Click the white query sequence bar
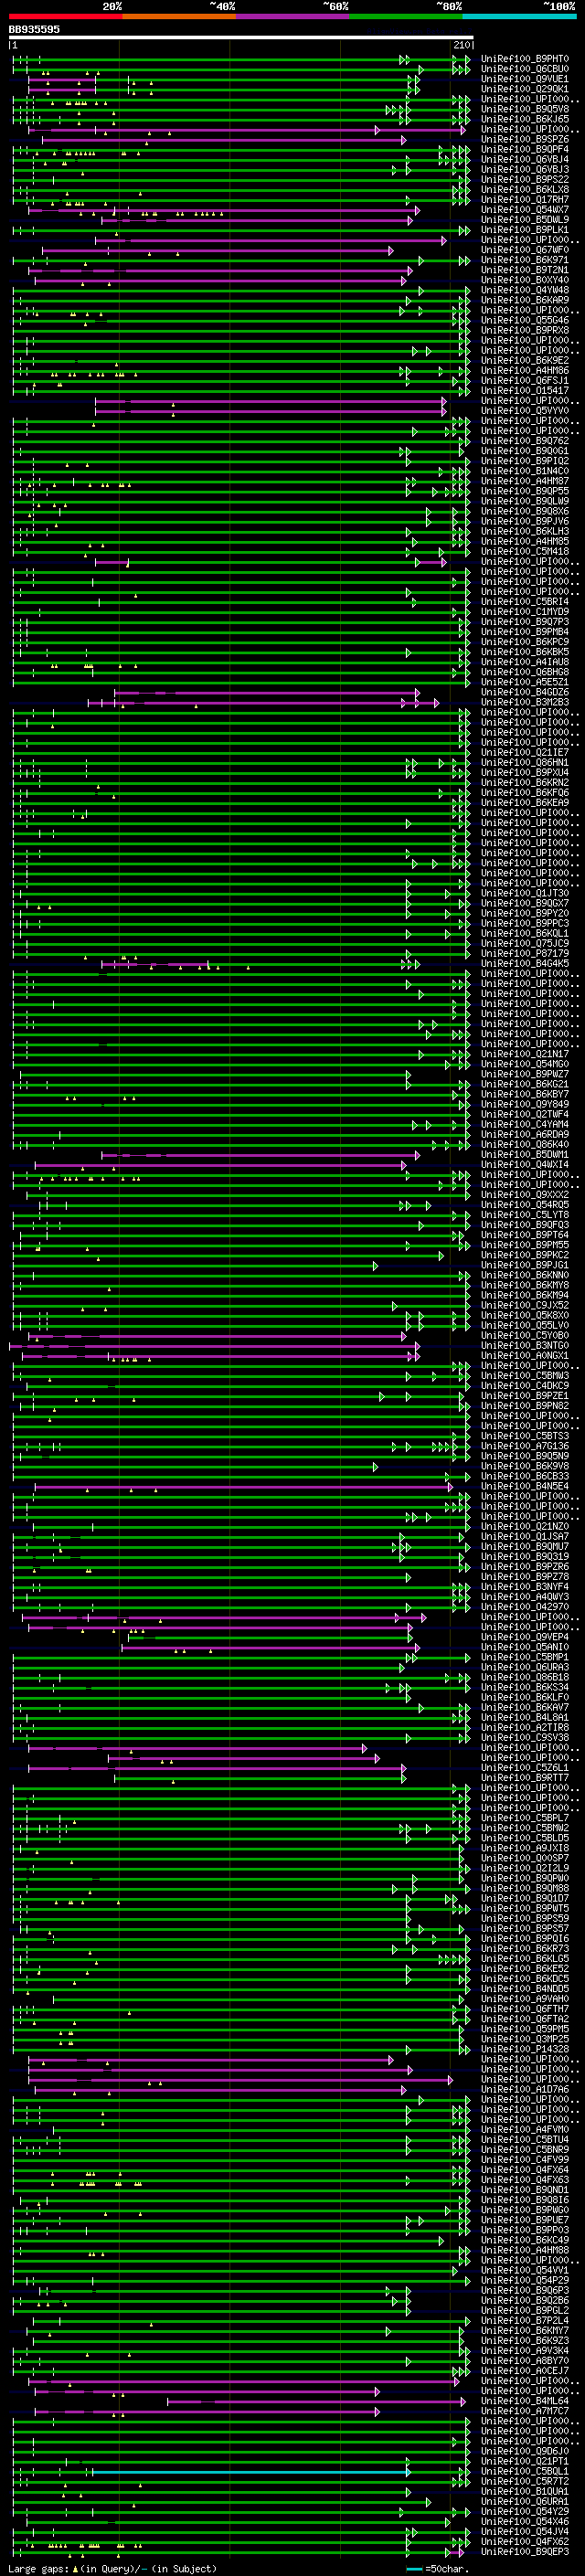Image resolution: width=585 pixels, height=2576 pixels. (241, 37)
